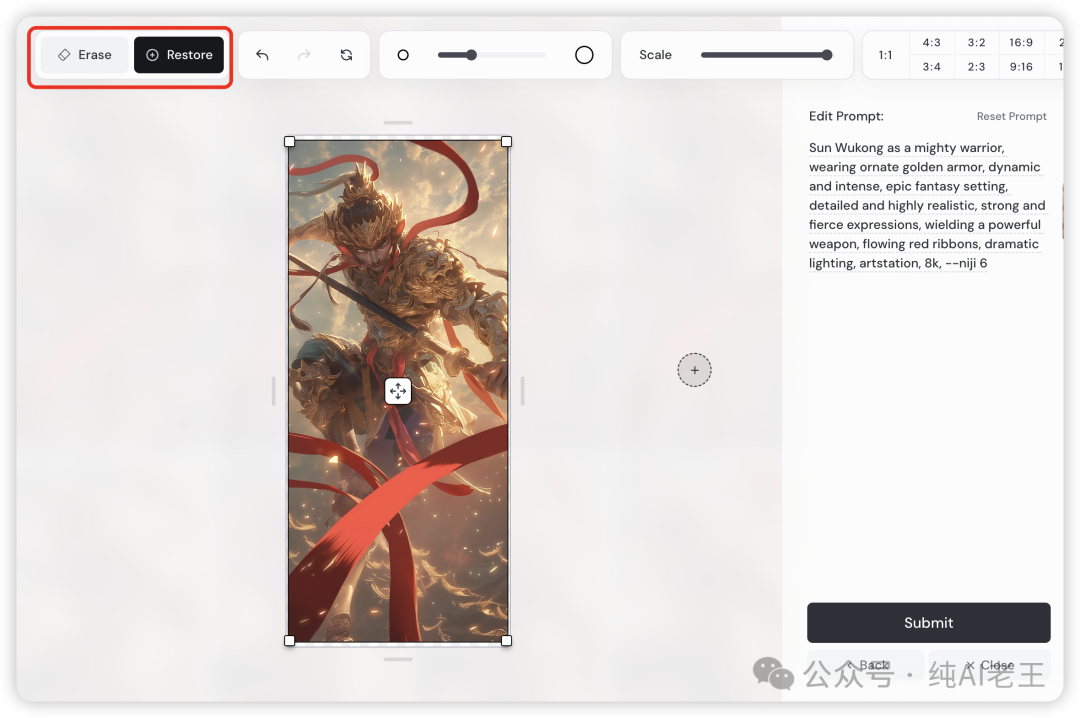Choose the 16:9 aspect ratio

[x=1021, y=43]
